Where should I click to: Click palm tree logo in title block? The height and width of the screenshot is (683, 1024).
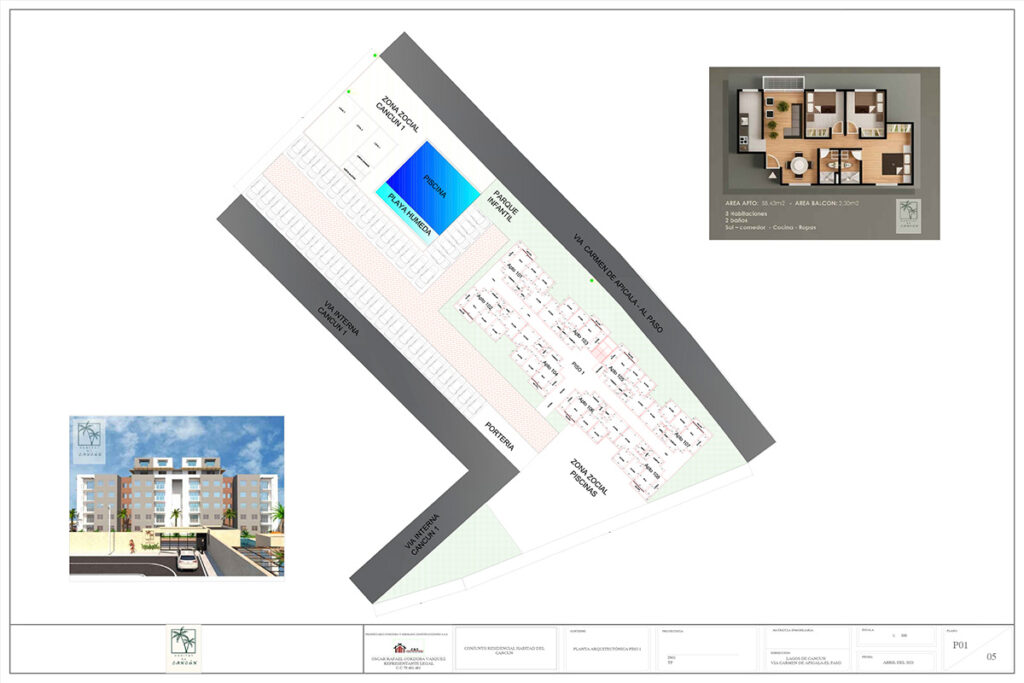coord(182,648)
